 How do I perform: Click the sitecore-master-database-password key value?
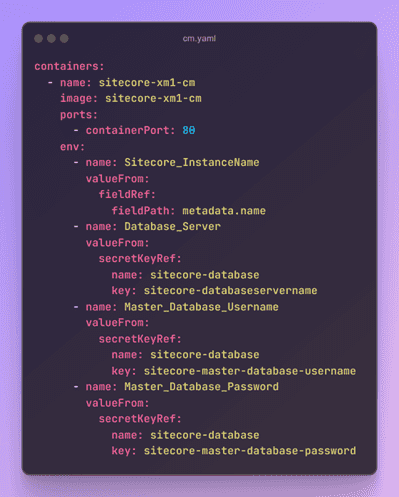tap(250, 451)
